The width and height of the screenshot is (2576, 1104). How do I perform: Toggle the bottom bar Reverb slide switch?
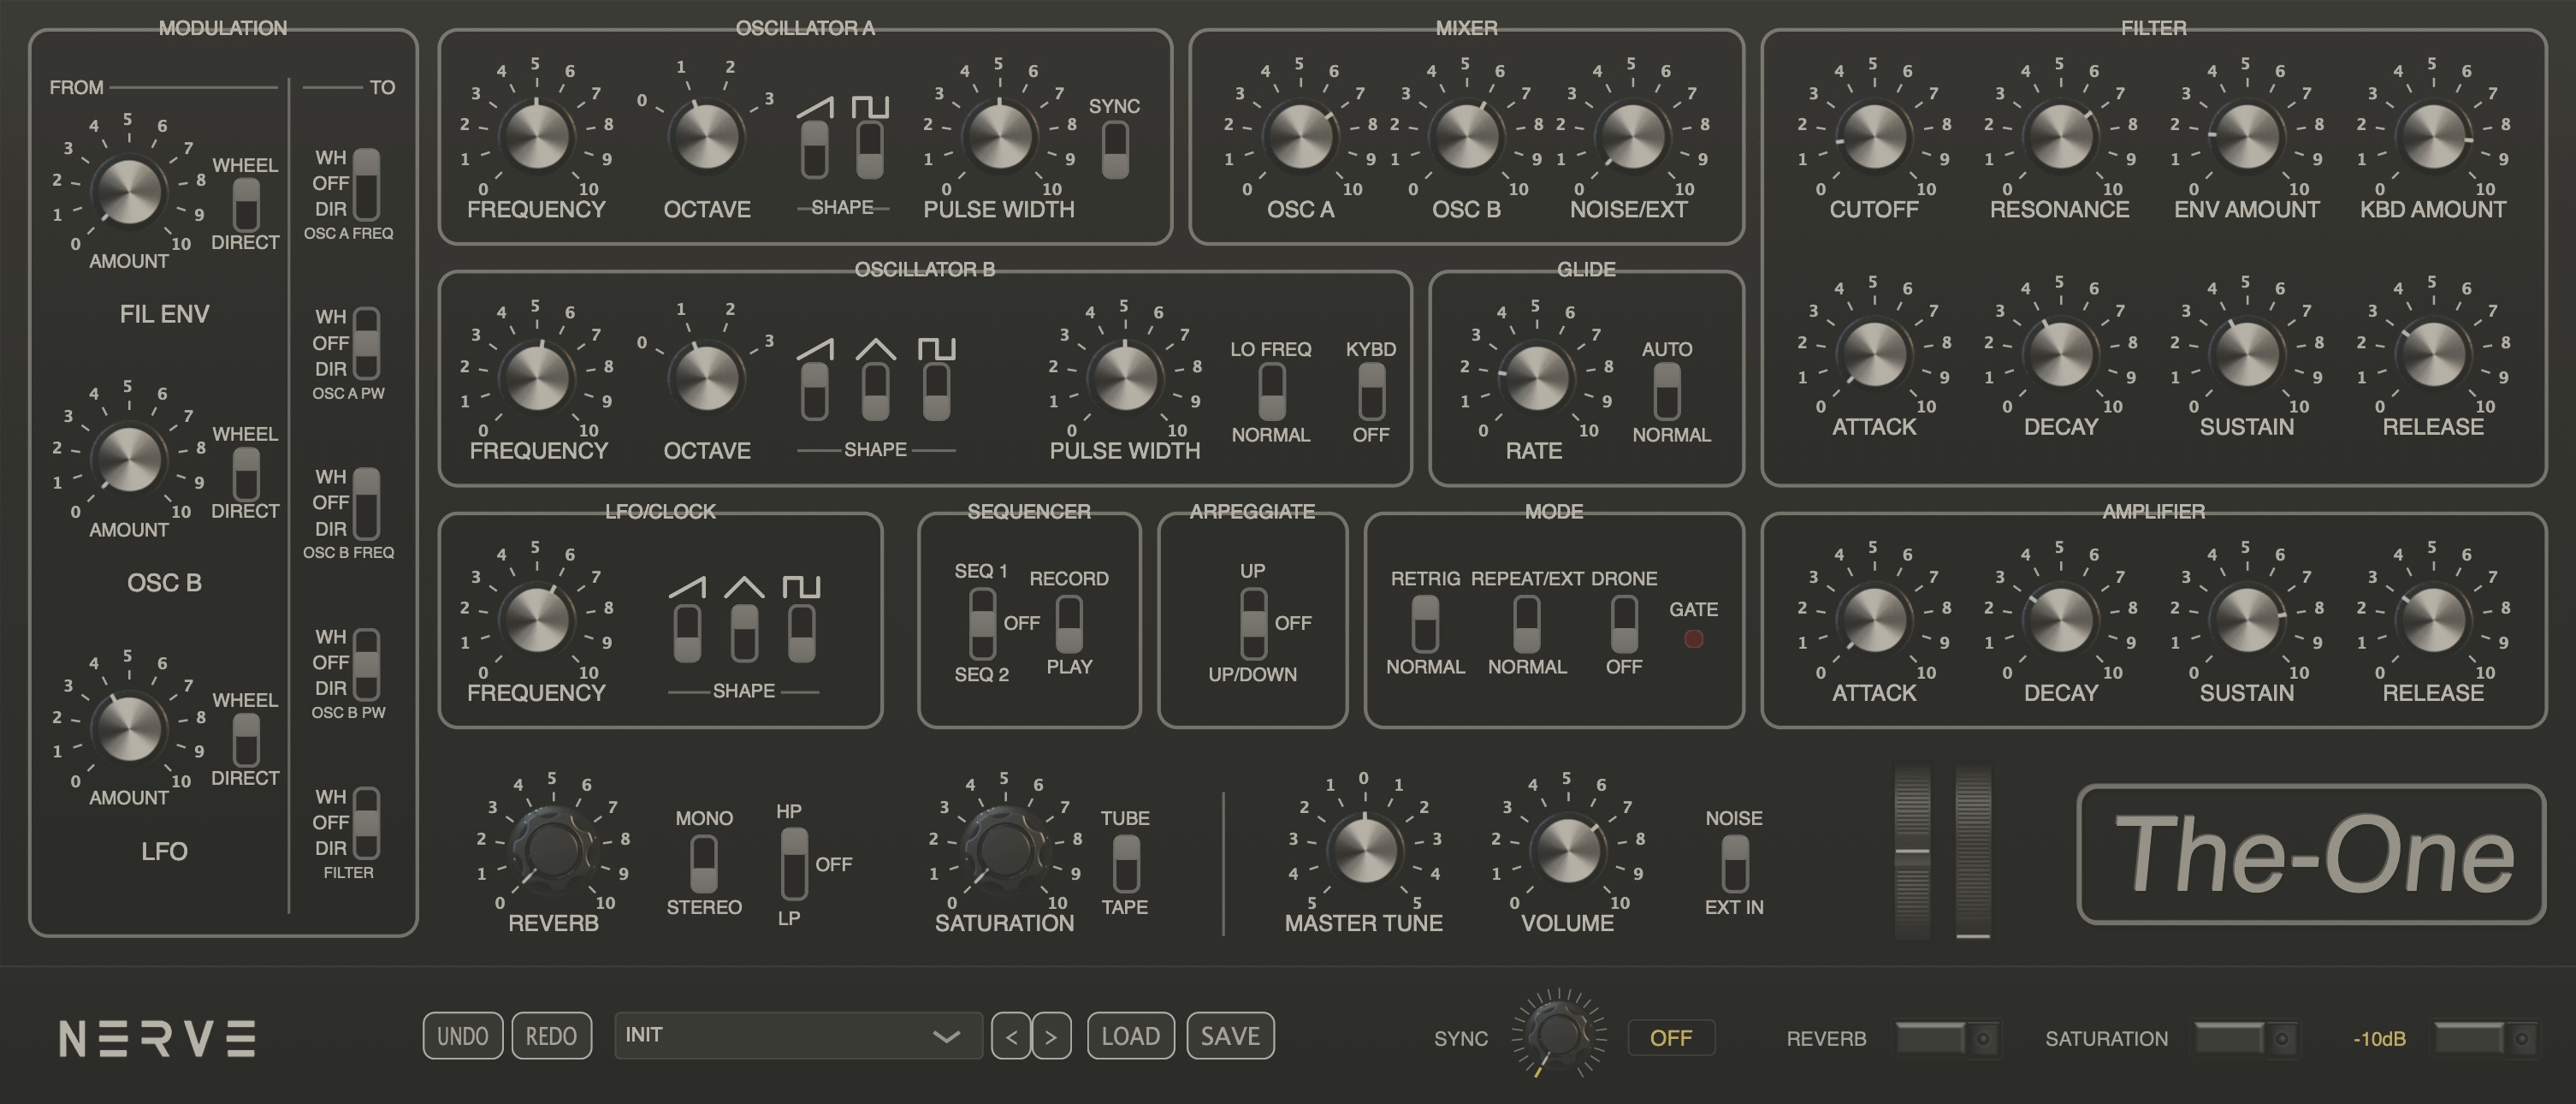point(1948,1039)
